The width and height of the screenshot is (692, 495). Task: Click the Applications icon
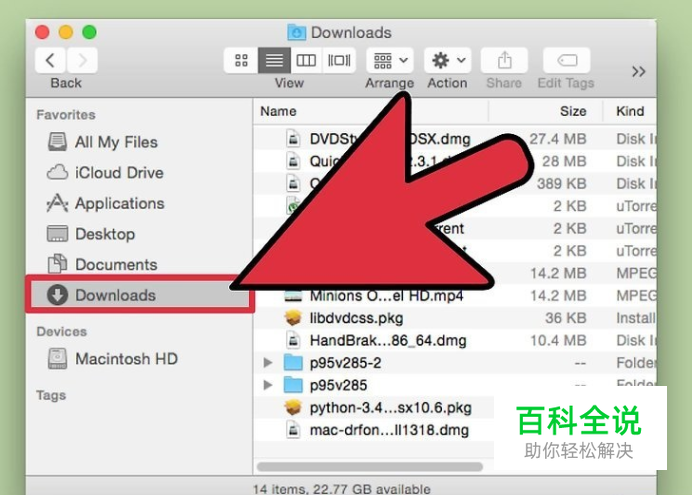tap(57, 203)
